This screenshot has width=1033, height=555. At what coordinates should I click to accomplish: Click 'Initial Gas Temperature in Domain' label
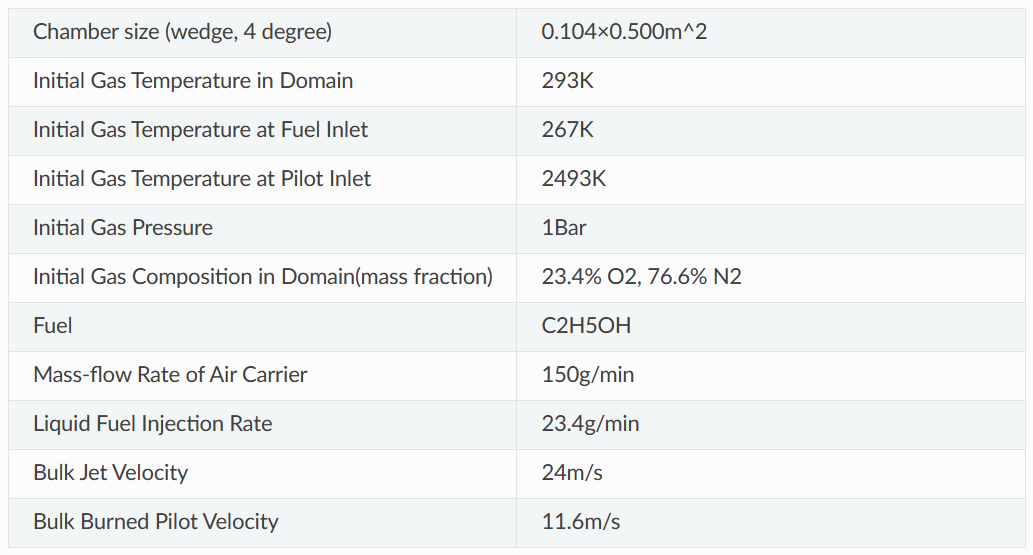click(x=193, y=80)
